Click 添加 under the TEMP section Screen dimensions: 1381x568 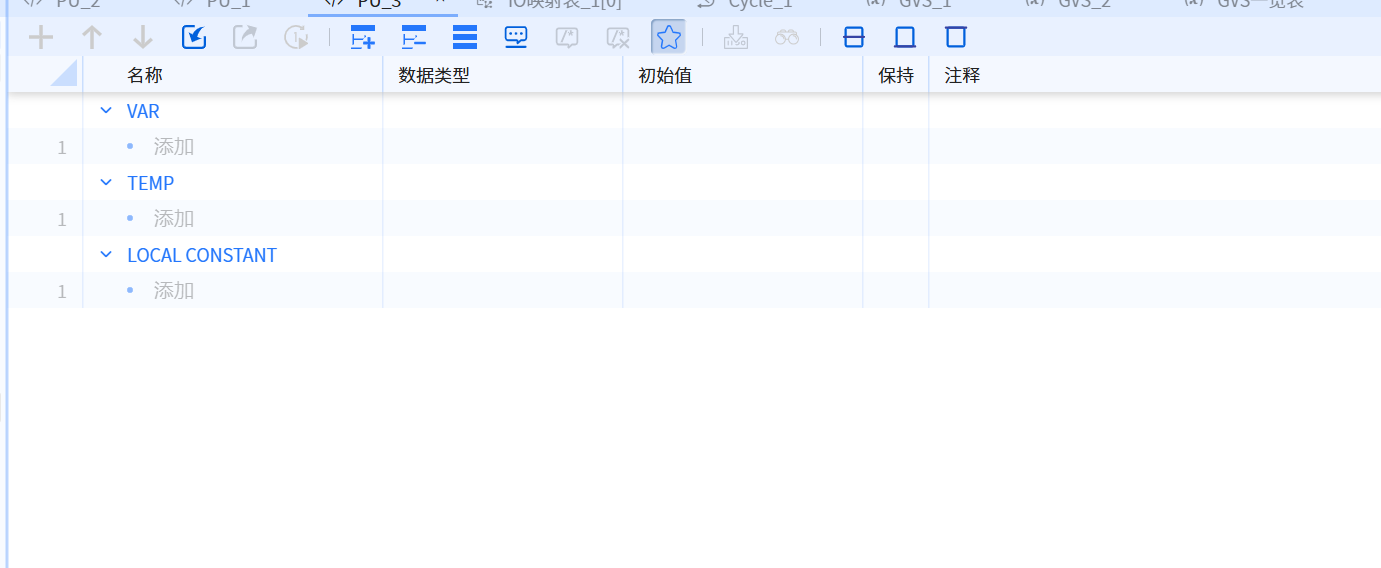click(x=173, y=219)
